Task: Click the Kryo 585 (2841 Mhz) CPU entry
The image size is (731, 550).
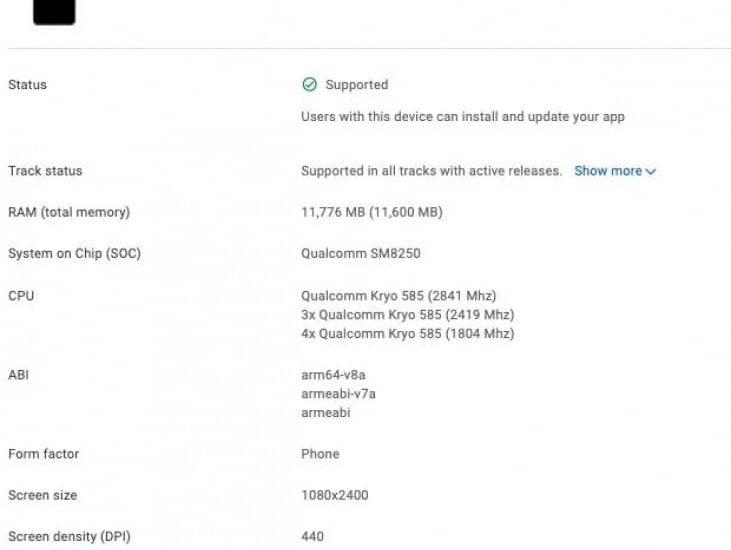Action: coord(398,296)
